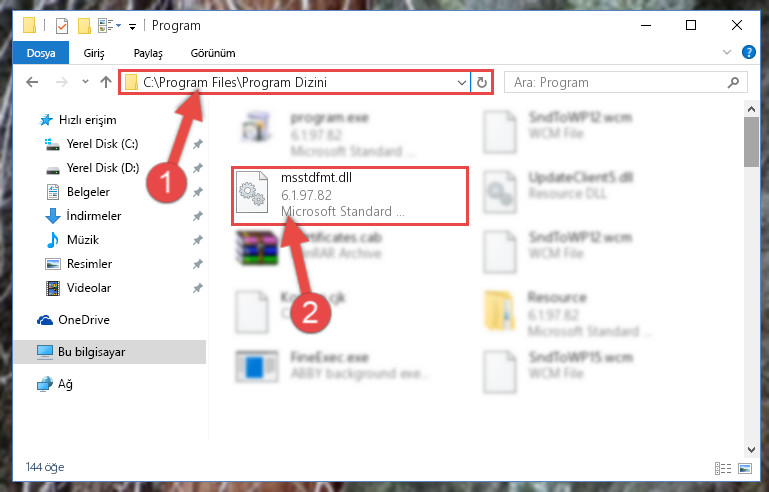Expand the address bar history dropdown
The width and height of the screenshot is (769, 492).
coord(461,82)
